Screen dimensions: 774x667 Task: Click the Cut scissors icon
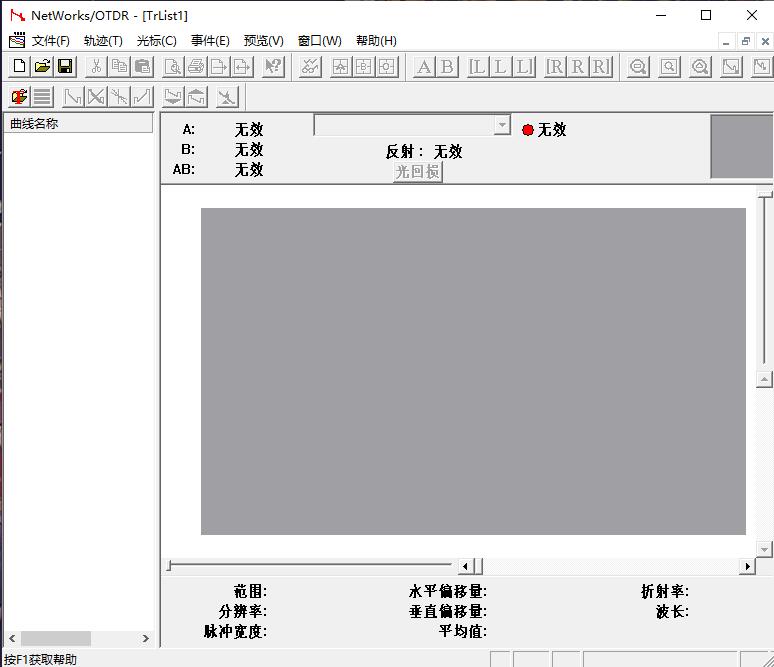click(x=96, y=67)
